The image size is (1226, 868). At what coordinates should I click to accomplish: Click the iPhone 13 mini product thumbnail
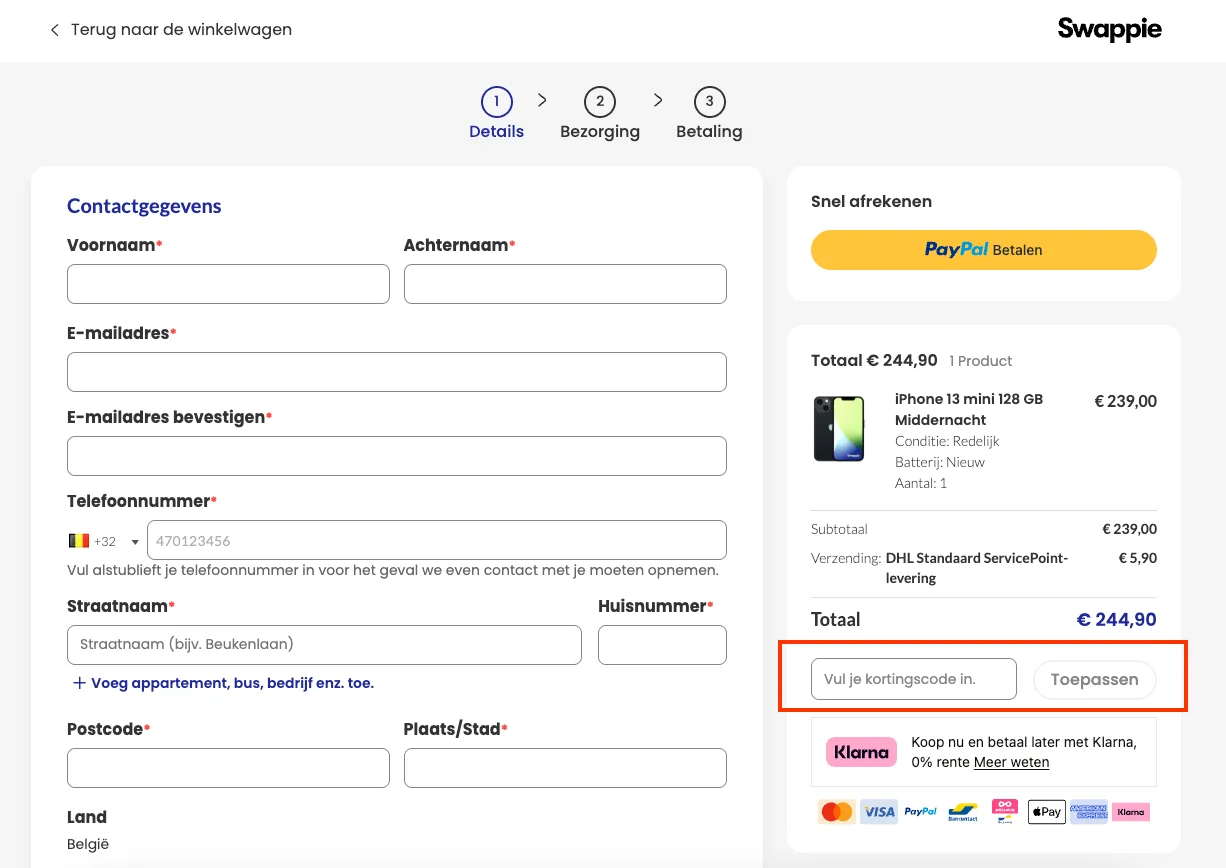839,429
